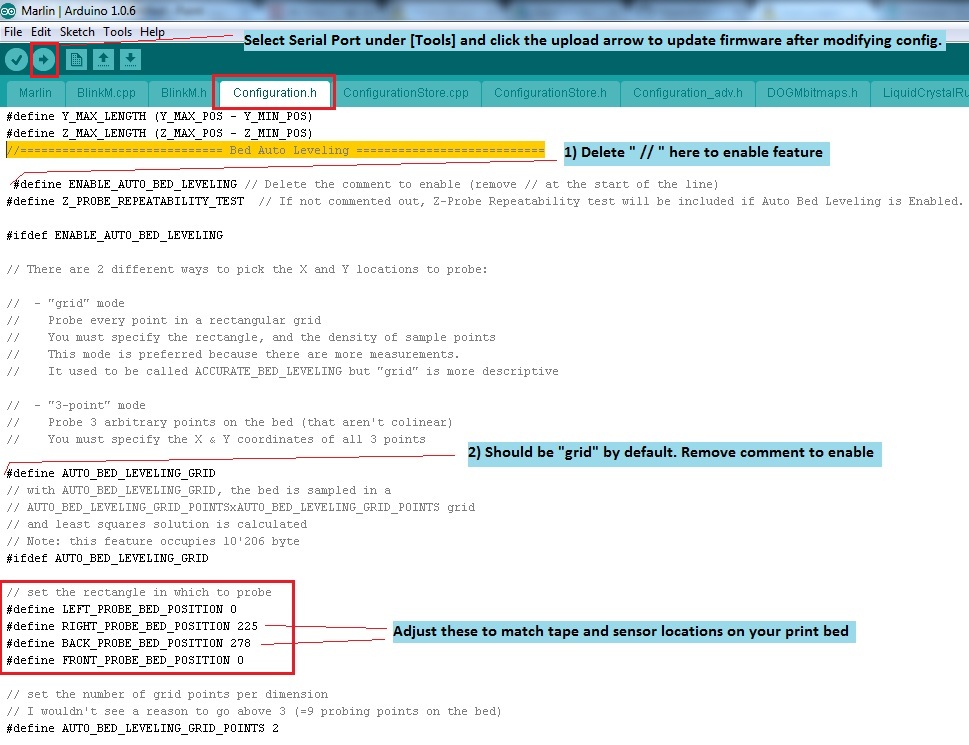Screen dimensions: 969x745
Task: Click the Verify checkmark button
Action: click(16, 60)
